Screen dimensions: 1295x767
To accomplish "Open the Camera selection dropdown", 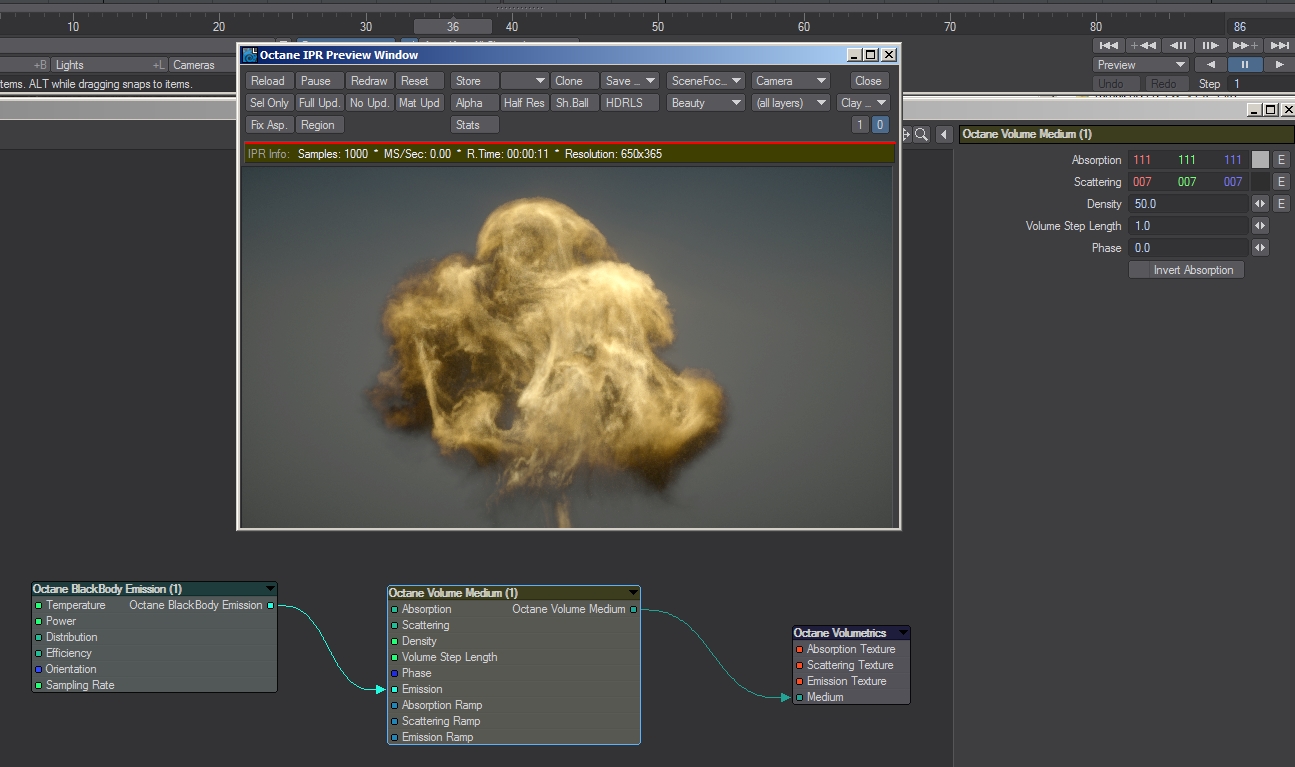I will [790, 81].
